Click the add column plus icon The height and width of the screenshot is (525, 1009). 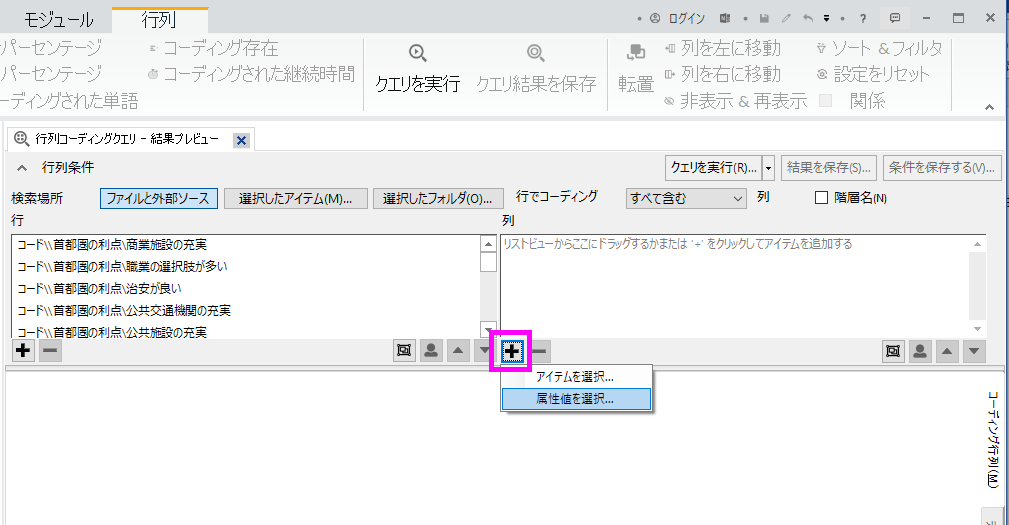click(x=512, y=351)
